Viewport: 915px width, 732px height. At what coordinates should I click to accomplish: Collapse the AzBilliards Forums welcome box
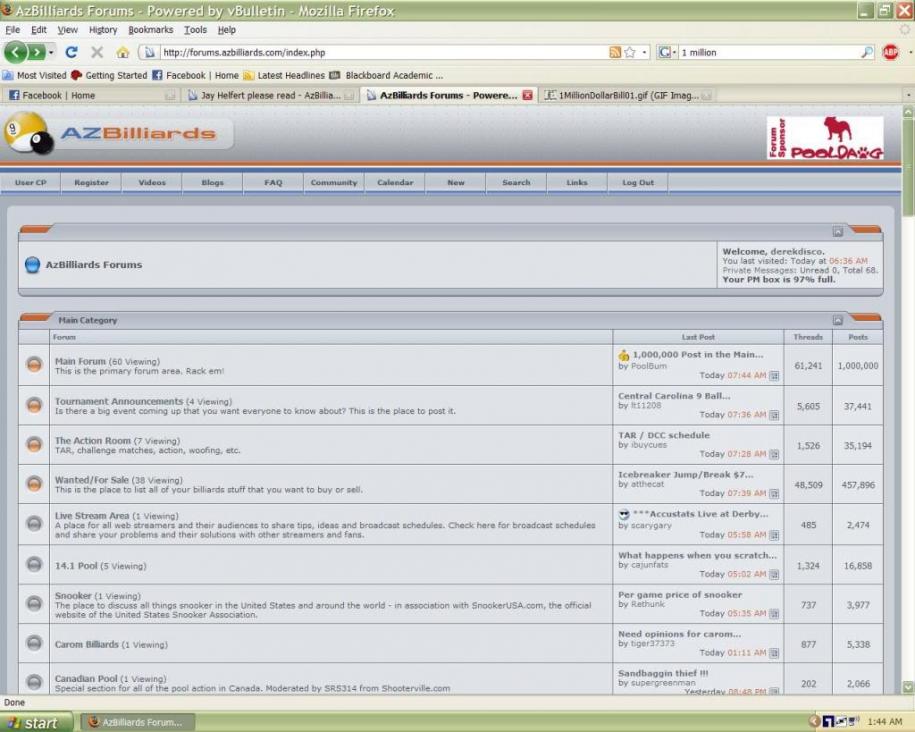click(x=838, y=231)
